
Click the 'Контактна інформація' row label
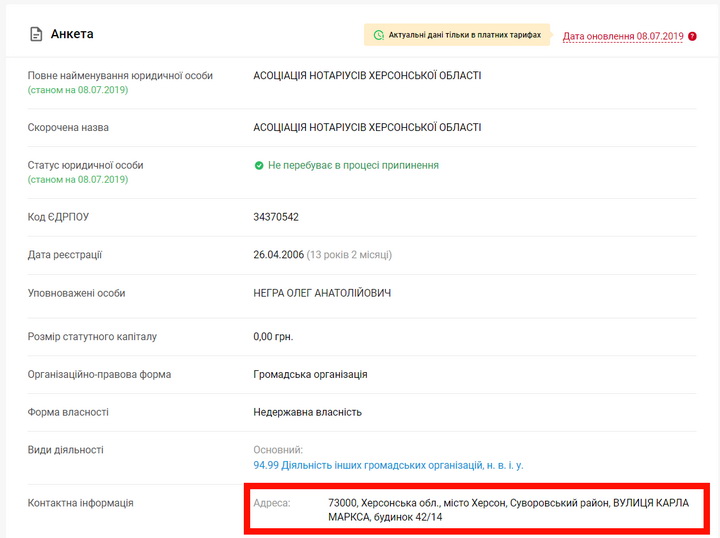pyautogui.click(x=80, y=503)
